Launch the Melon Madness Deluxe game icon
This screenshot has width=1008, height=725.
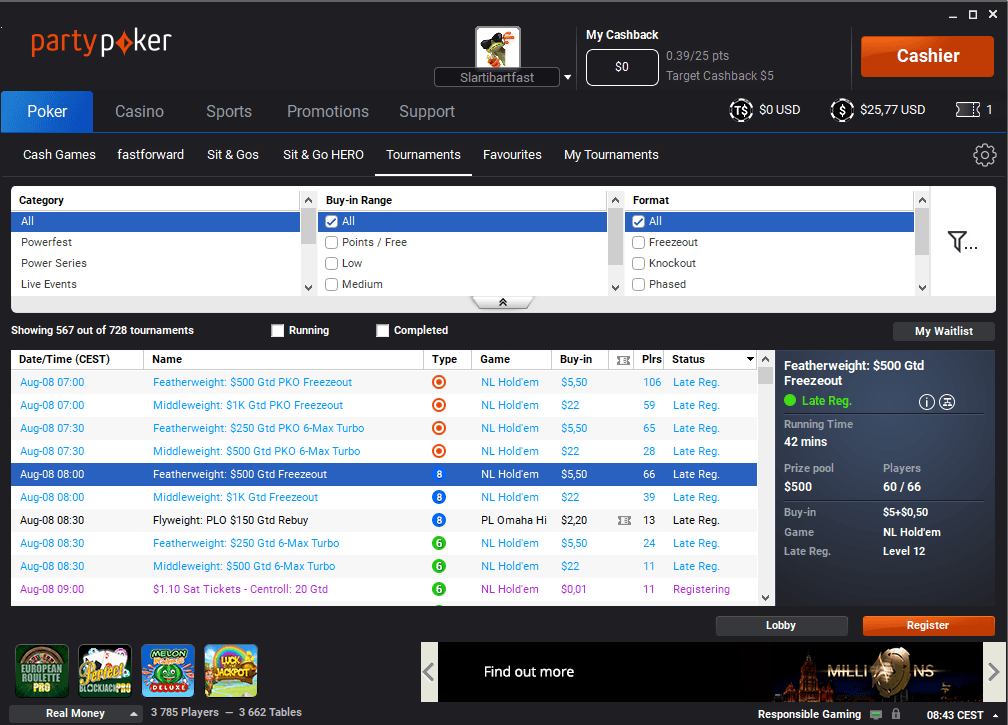pyautogui.click(x=168, y=671)
